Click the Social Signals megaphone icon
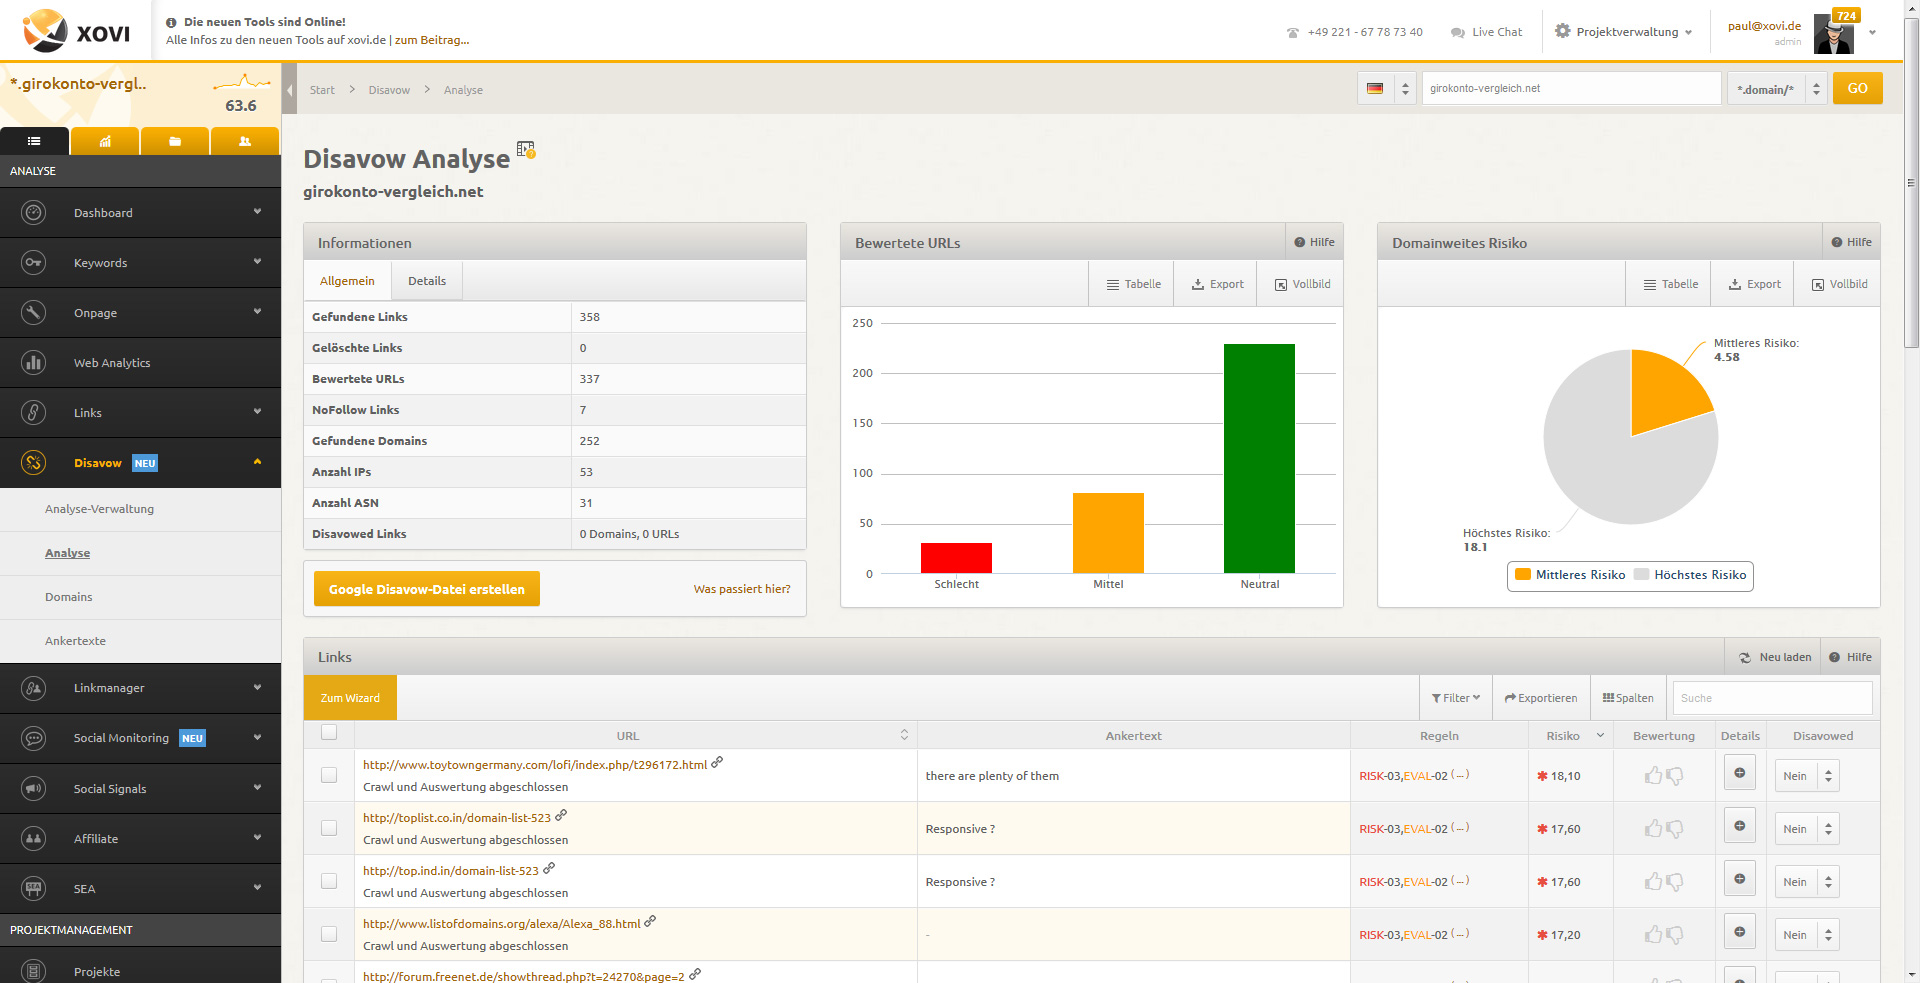This screenshot has width=1920, height=983. coord(33,788)
